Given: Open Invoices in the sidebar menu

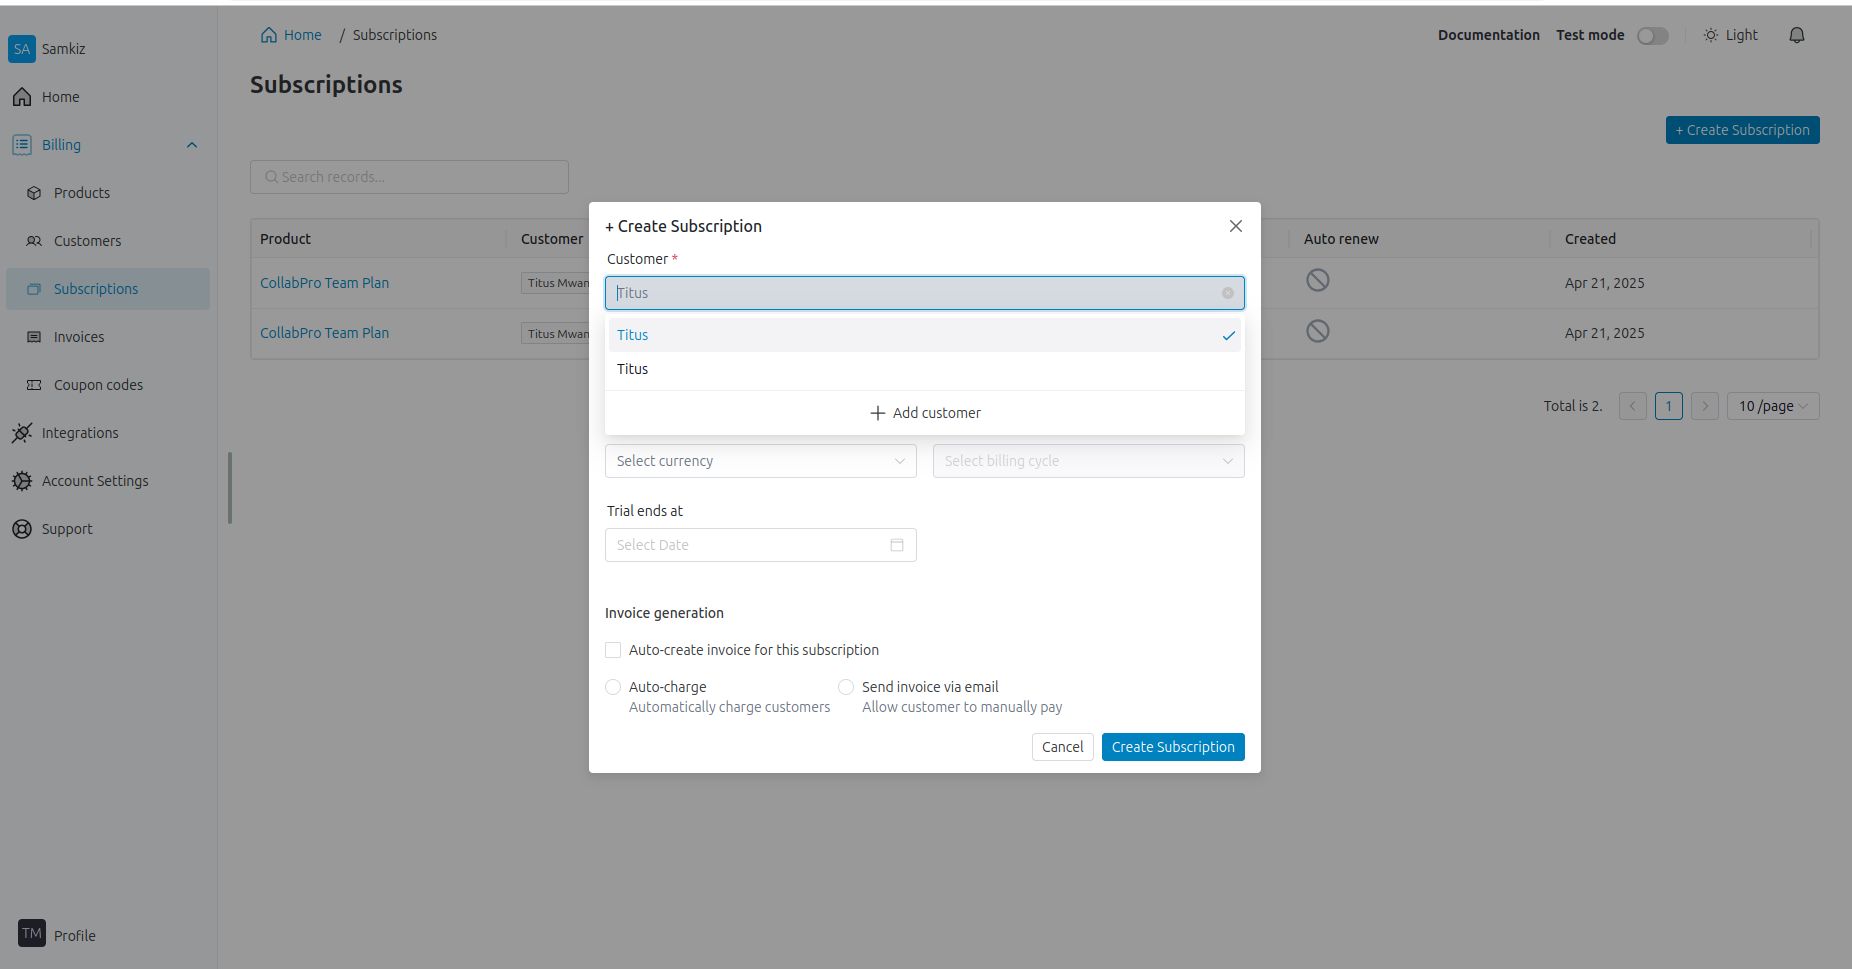Looking at the screenshot, I should point(79,337).
